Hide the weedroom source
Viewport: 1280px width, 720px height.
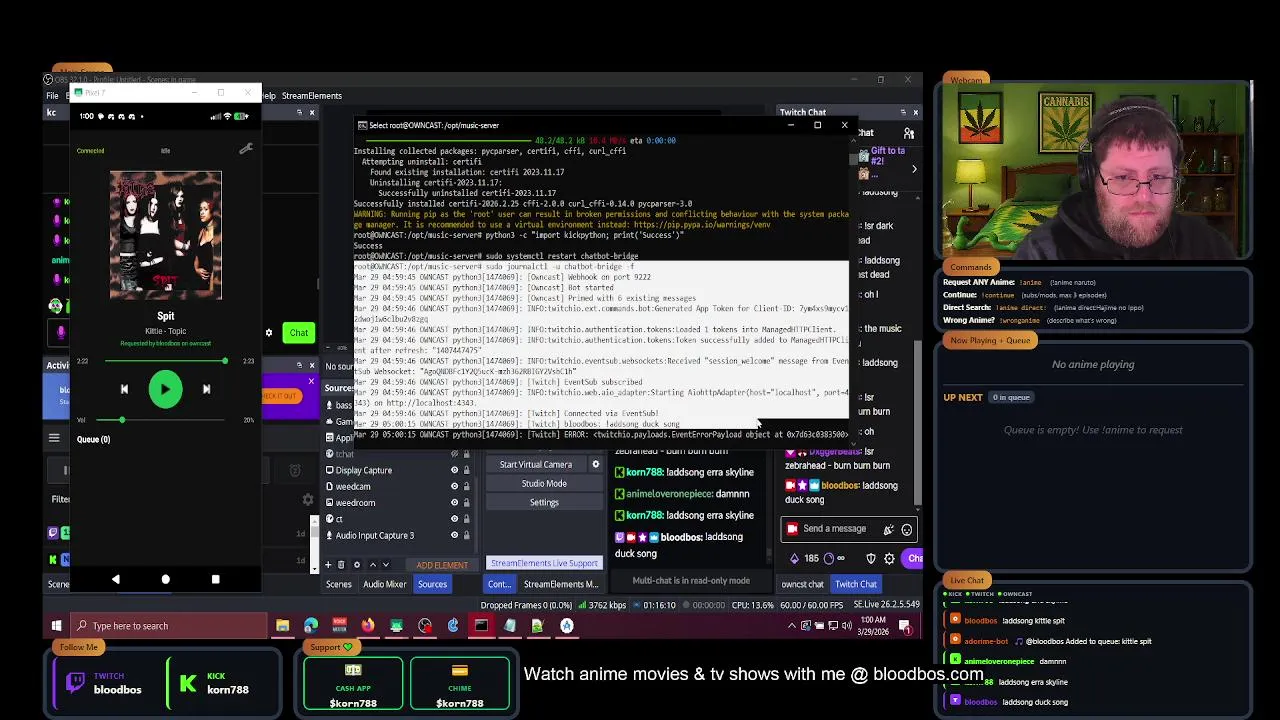(x=454, y=502)
